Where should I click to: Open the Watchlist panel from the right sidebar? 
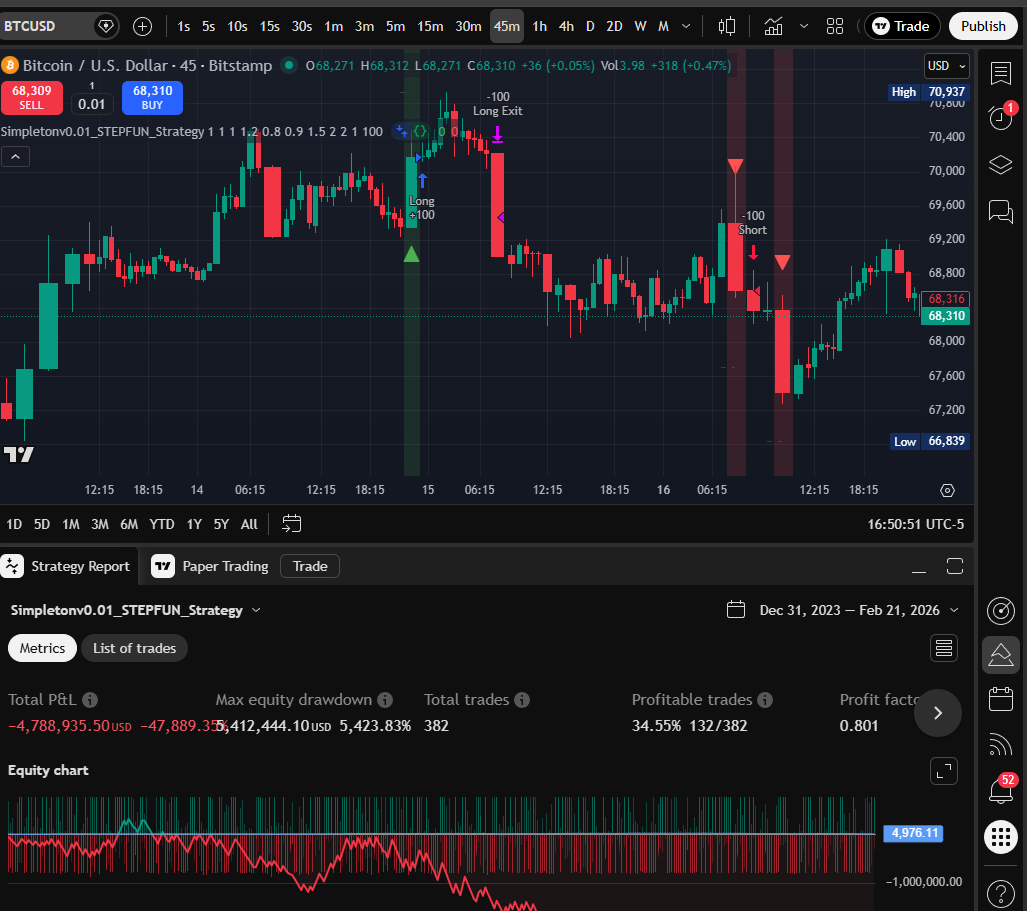click(1001, 73)
